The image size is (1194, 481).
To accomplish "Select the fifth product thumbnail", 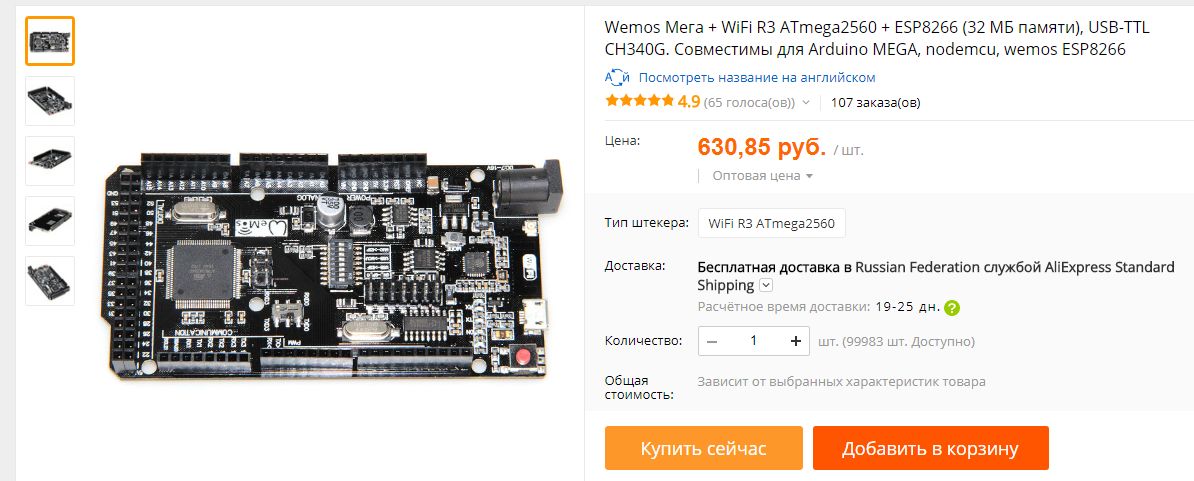I will tap(50, 281).
